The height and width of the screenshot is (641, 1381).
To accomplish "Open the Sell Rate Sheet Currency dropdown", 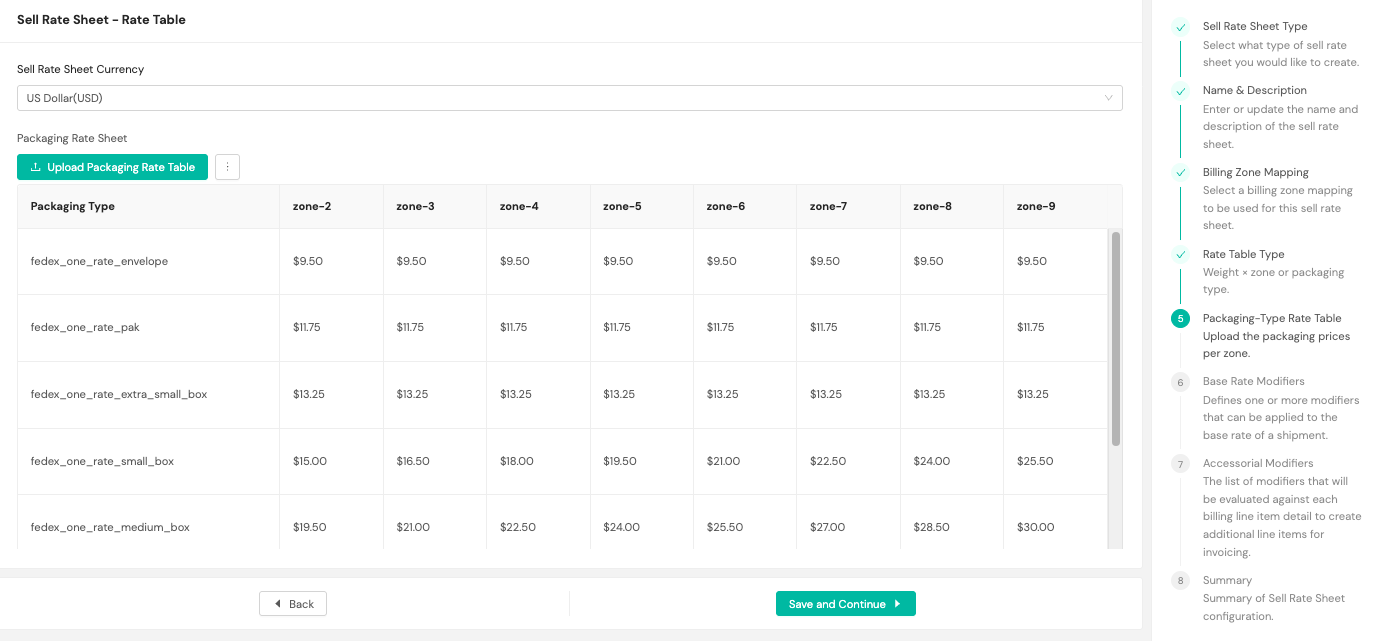I will (569, 98).
